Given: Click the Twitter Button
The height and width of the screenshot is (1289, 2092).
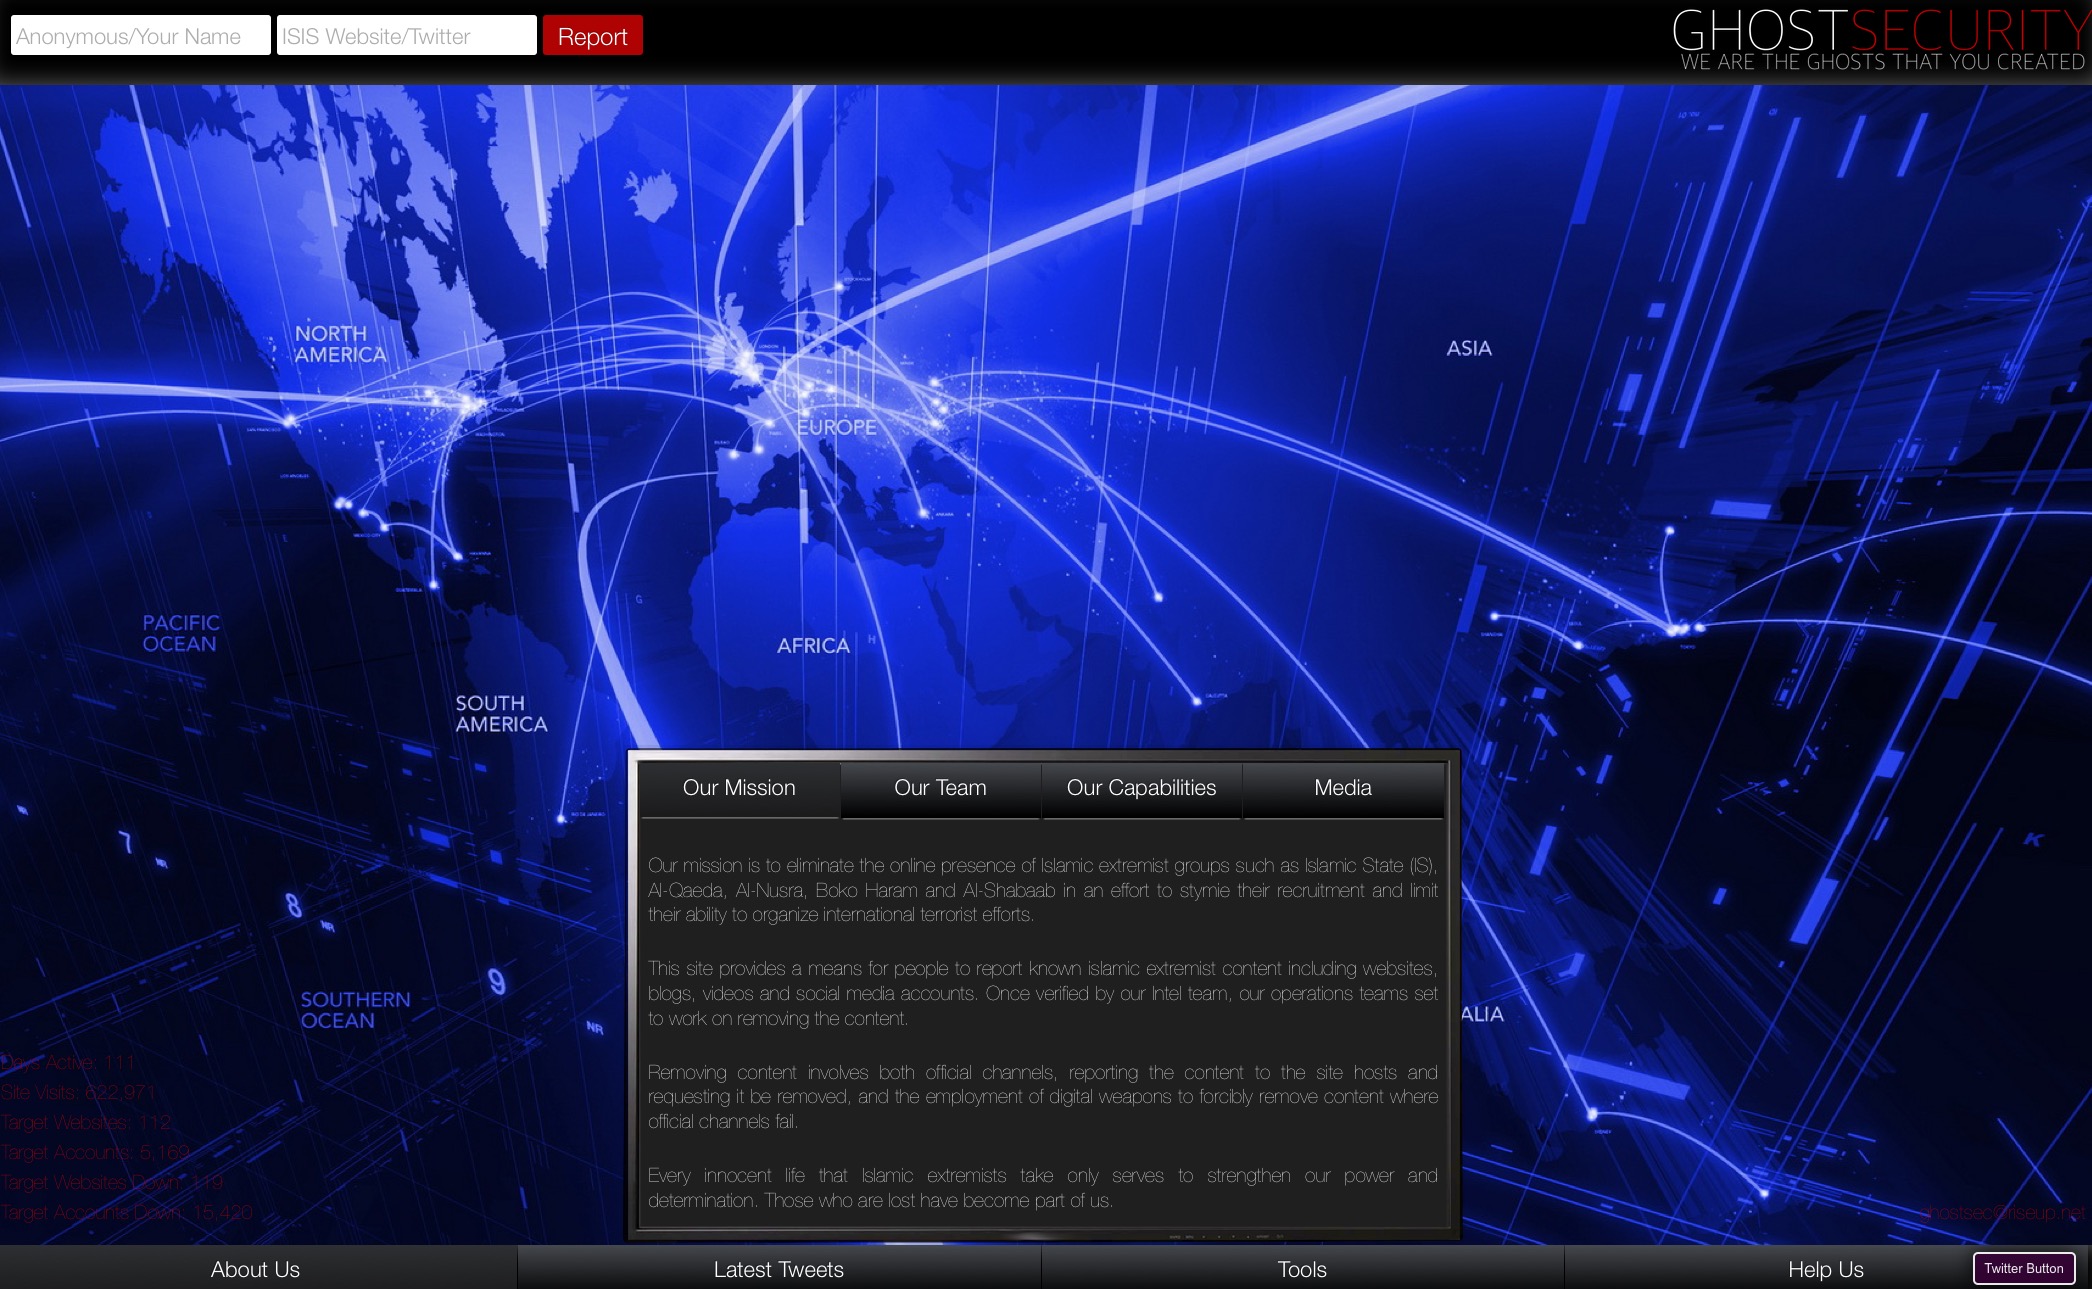Looking at the screenshot, I should [x=2023, y=1268].
